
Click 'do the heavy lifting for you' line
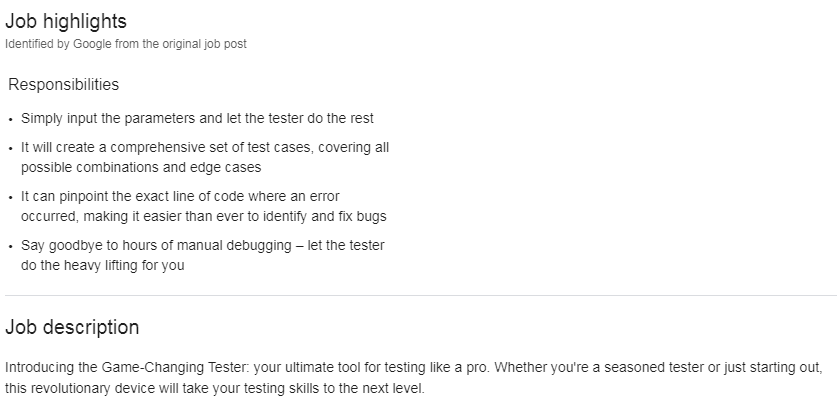(x=102, y=265)
